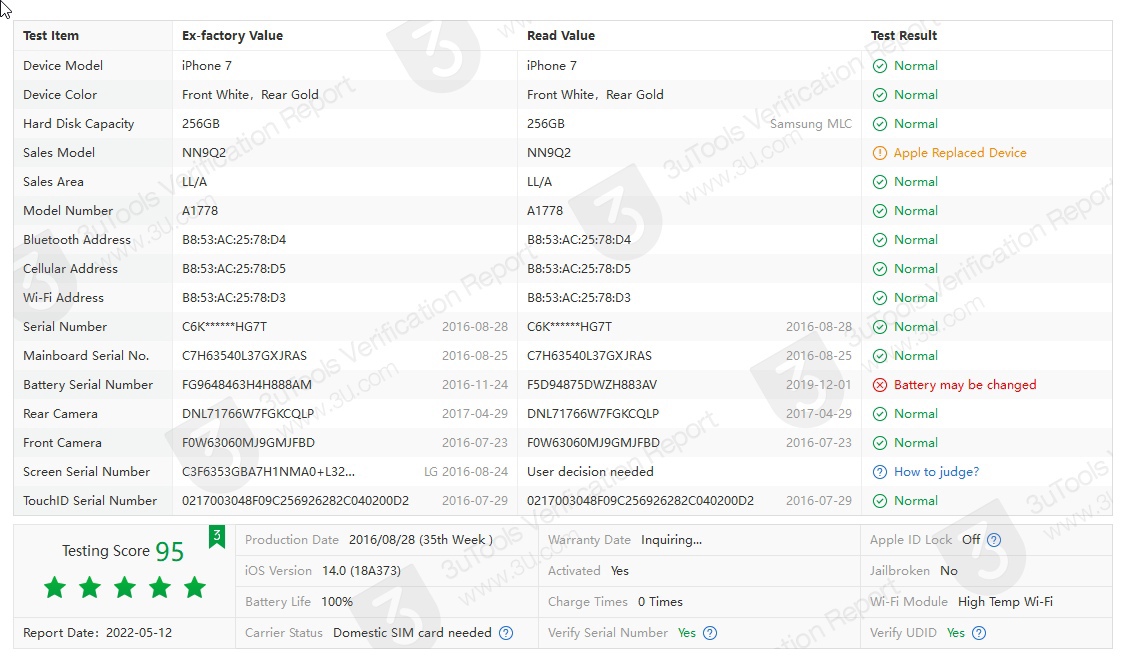The width and height of the screenshot is (1124, 661).
Task: Select the 'Samsung MLC' label in Hard Disk row
Action: click(x=811, y=124)
